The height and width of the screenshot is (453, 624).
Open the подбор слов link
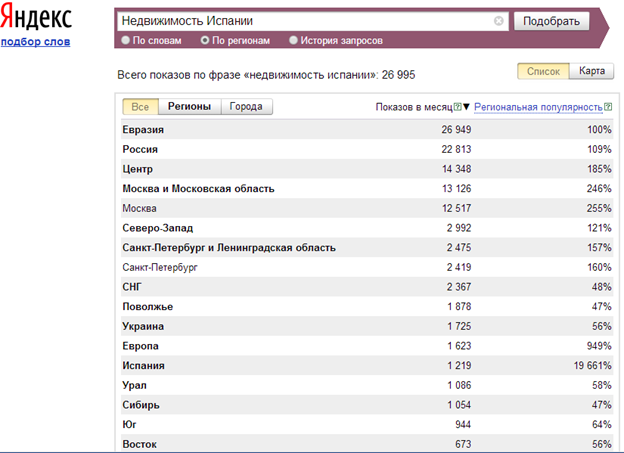tap(35, 41)
